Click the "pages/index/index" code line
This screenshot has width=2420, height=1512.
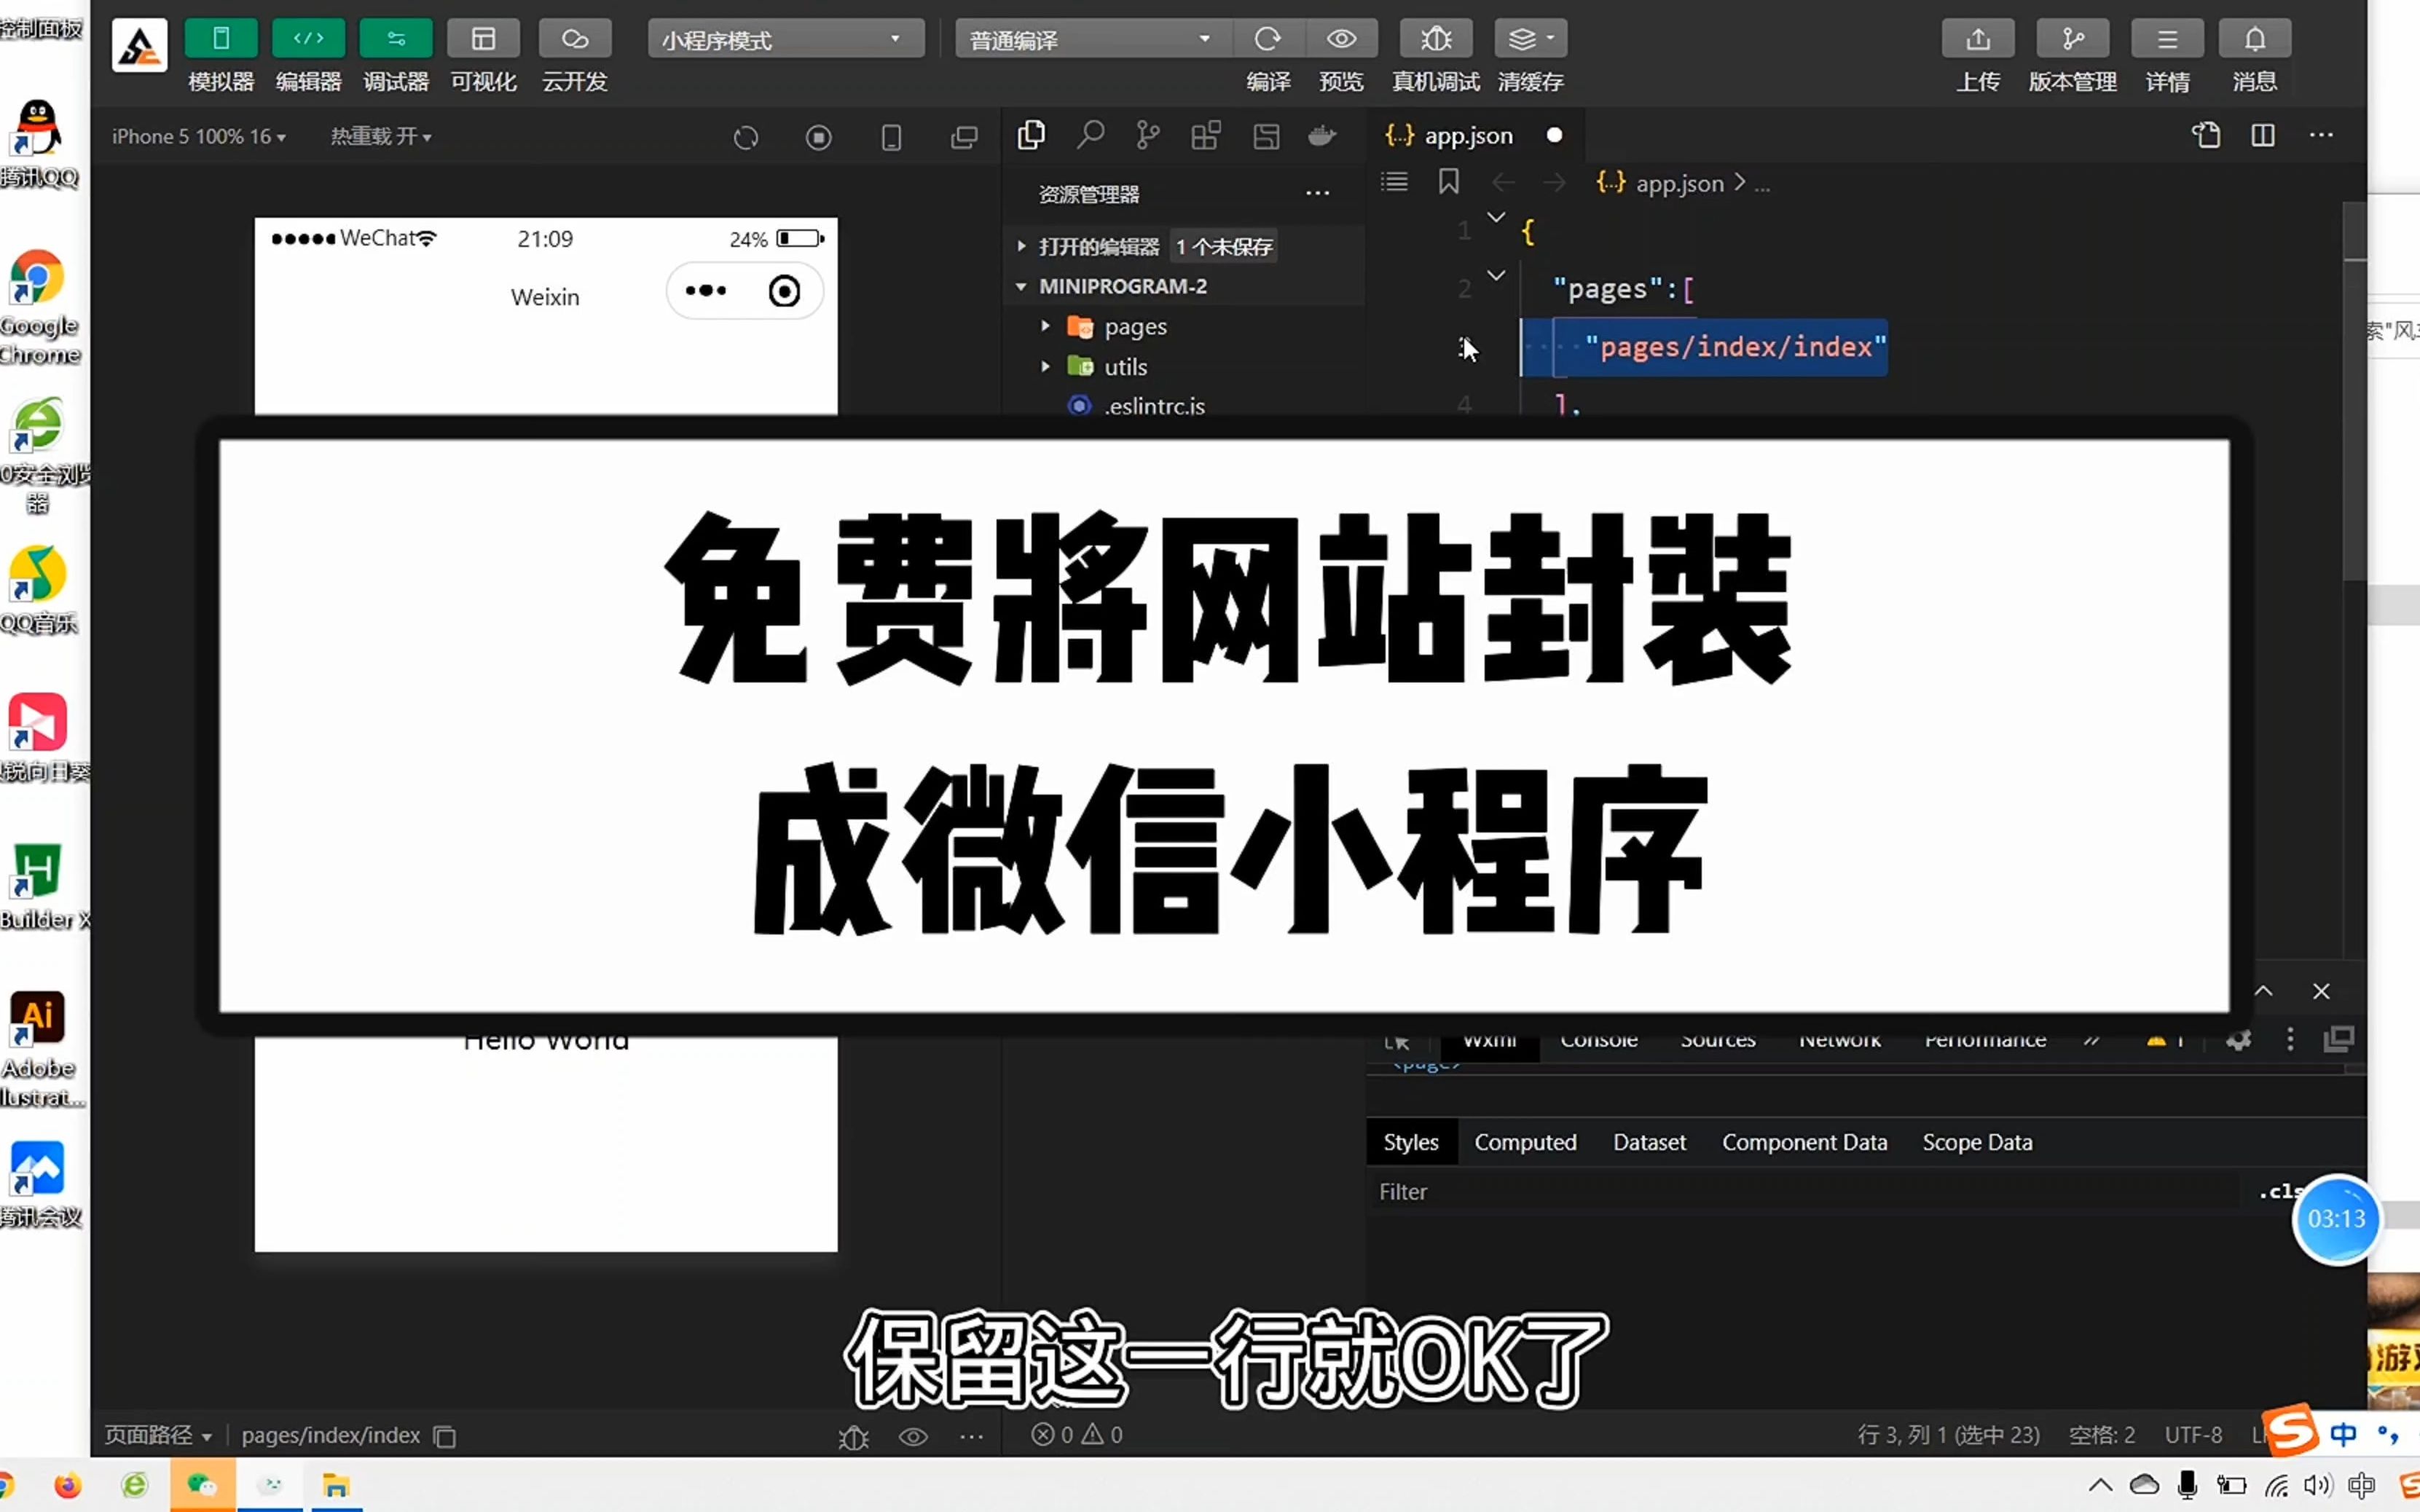(x=1735, y=347)
